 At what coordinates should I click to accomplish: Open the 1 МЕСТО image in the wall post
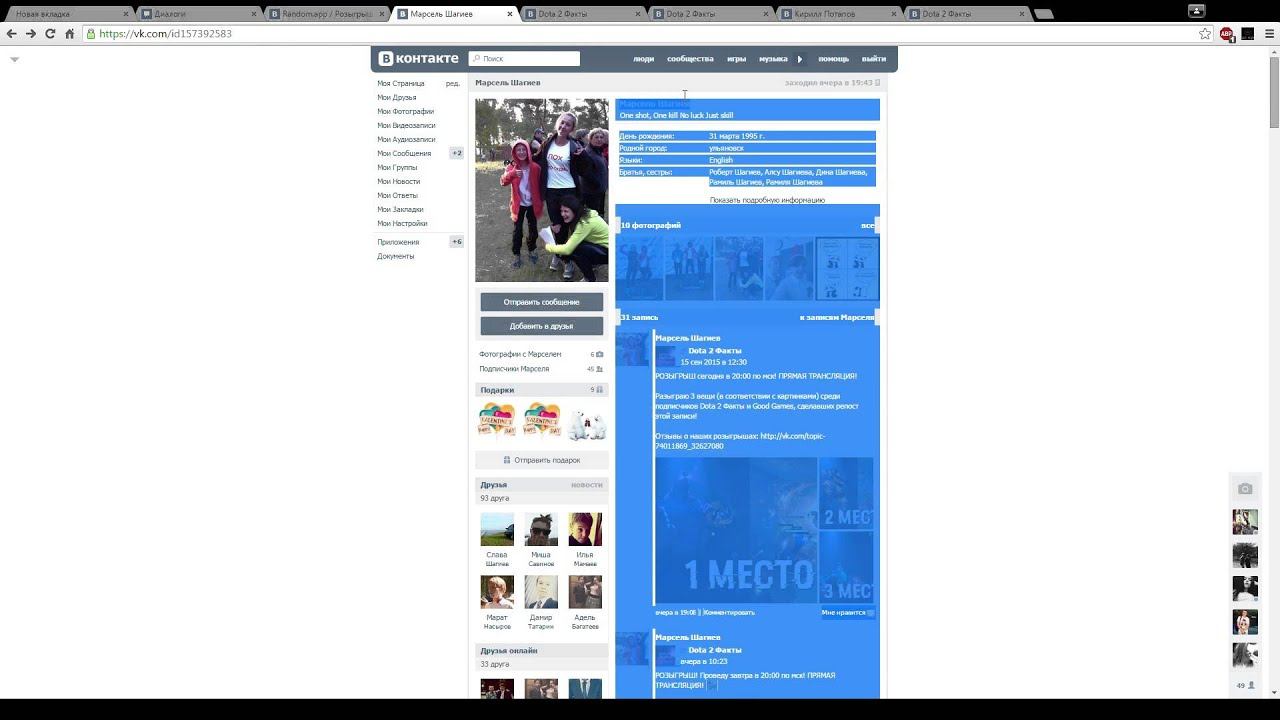(x=736, y=530)
